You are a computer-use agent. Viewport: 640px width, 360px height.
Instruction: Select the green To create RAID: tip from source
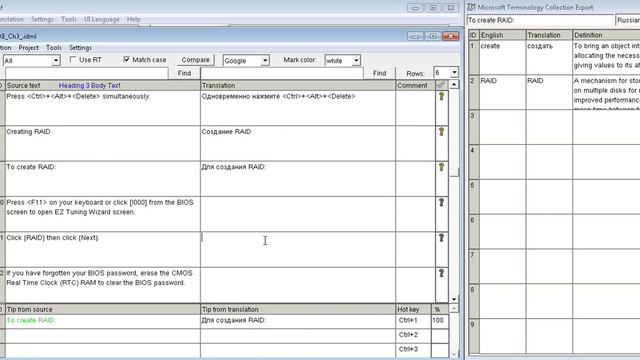[x=102, y=321]
